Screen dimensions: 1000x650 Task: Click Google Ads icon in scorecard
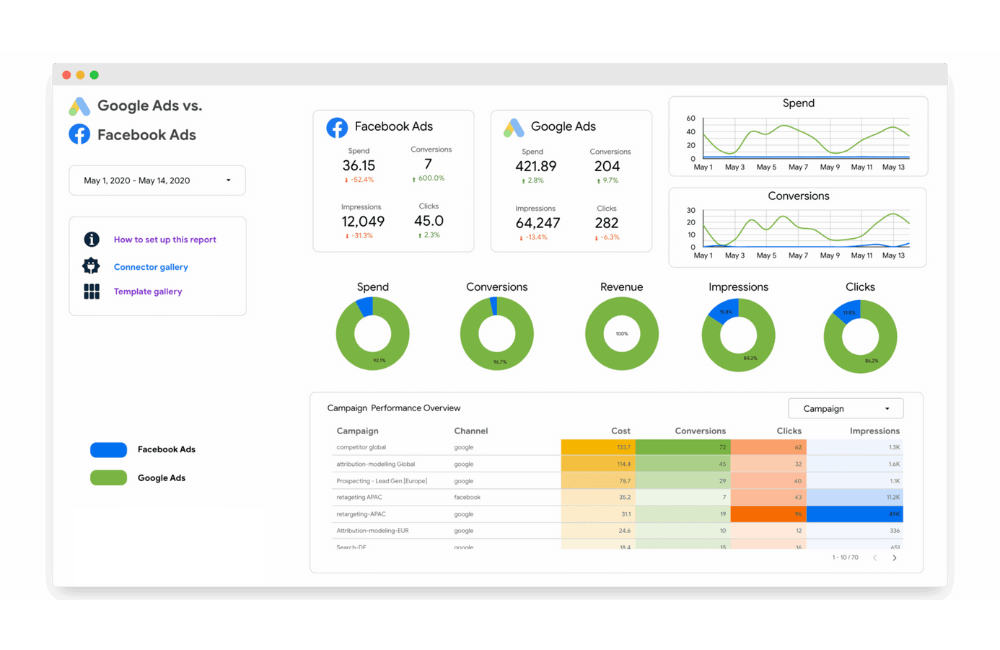(x=513, y=127)
